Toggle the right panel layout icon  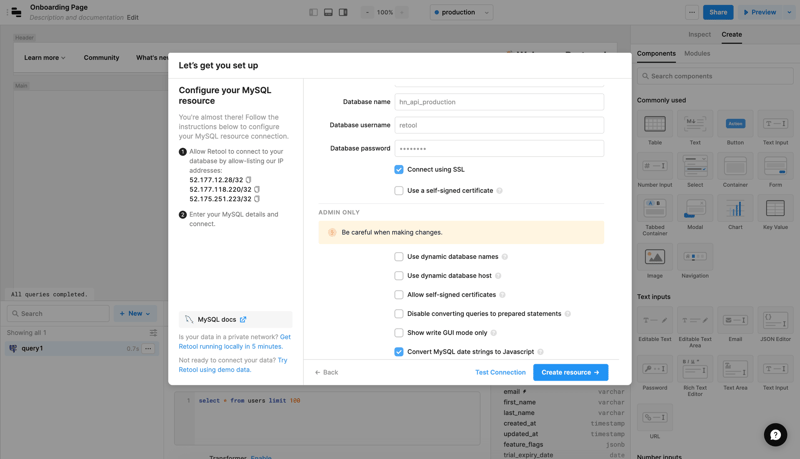click(x=343, y=12)
